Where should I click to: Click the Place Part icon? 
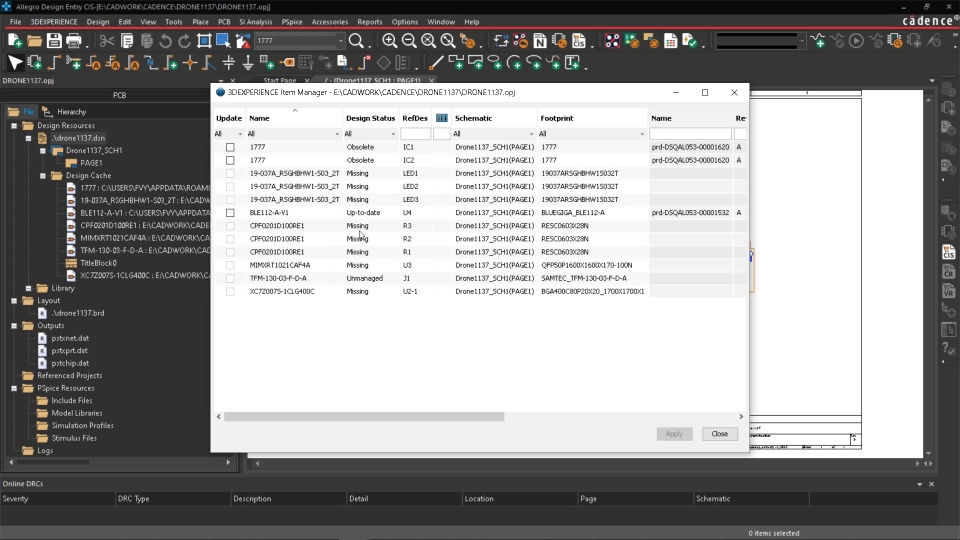[35, 62]
